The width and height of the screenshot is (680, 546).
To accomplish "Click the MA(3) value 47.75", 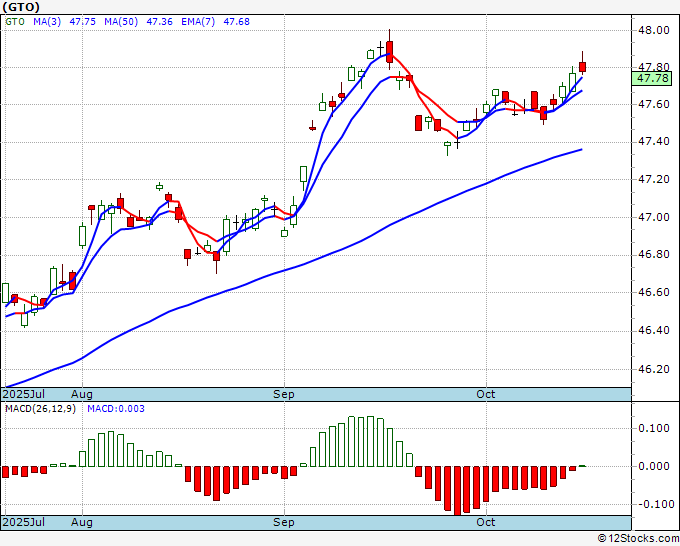I will coord(82,22).
